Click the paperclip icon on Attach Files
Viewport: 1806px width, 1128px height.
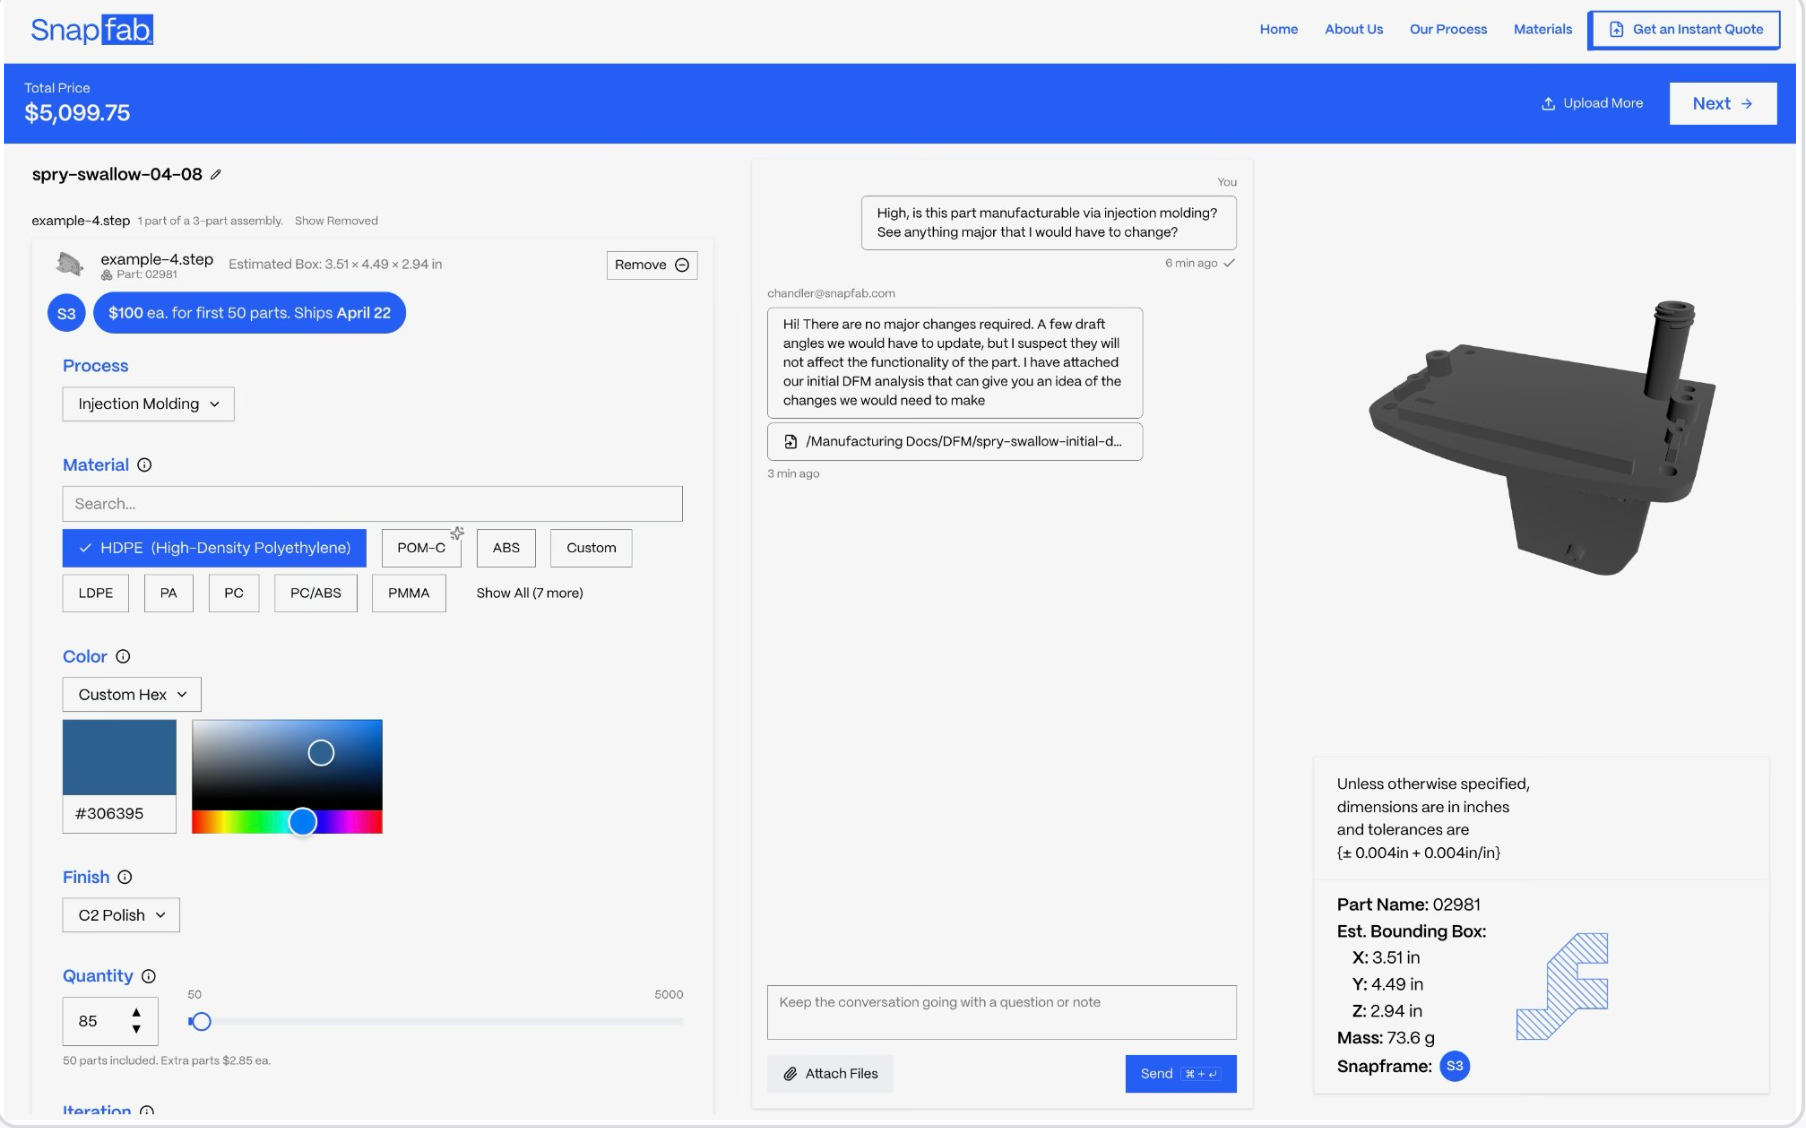pyautogui.click(x=790, y=1074)
